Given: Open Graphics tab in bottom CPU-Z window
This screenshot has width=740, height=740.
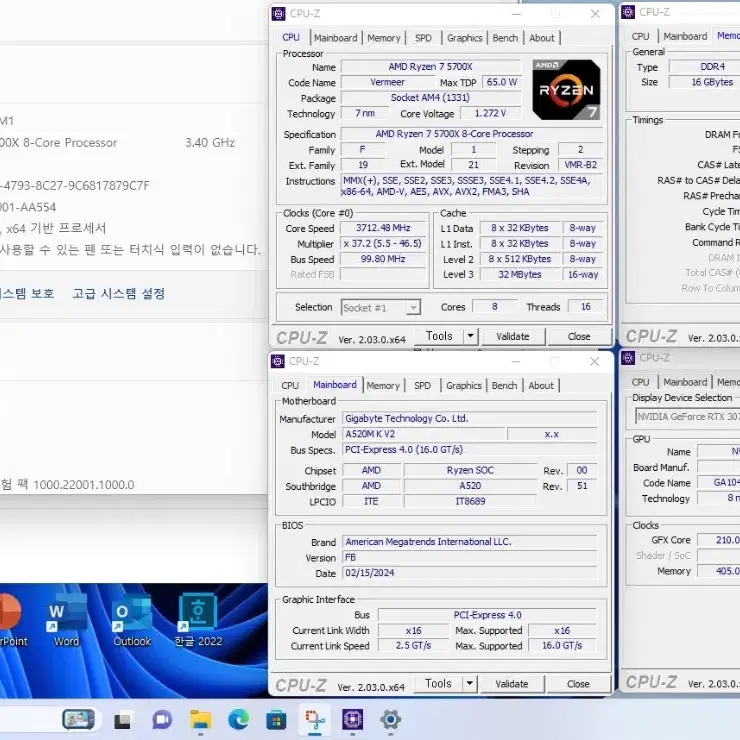Looking at the screenshot, I should coord(463,386).
